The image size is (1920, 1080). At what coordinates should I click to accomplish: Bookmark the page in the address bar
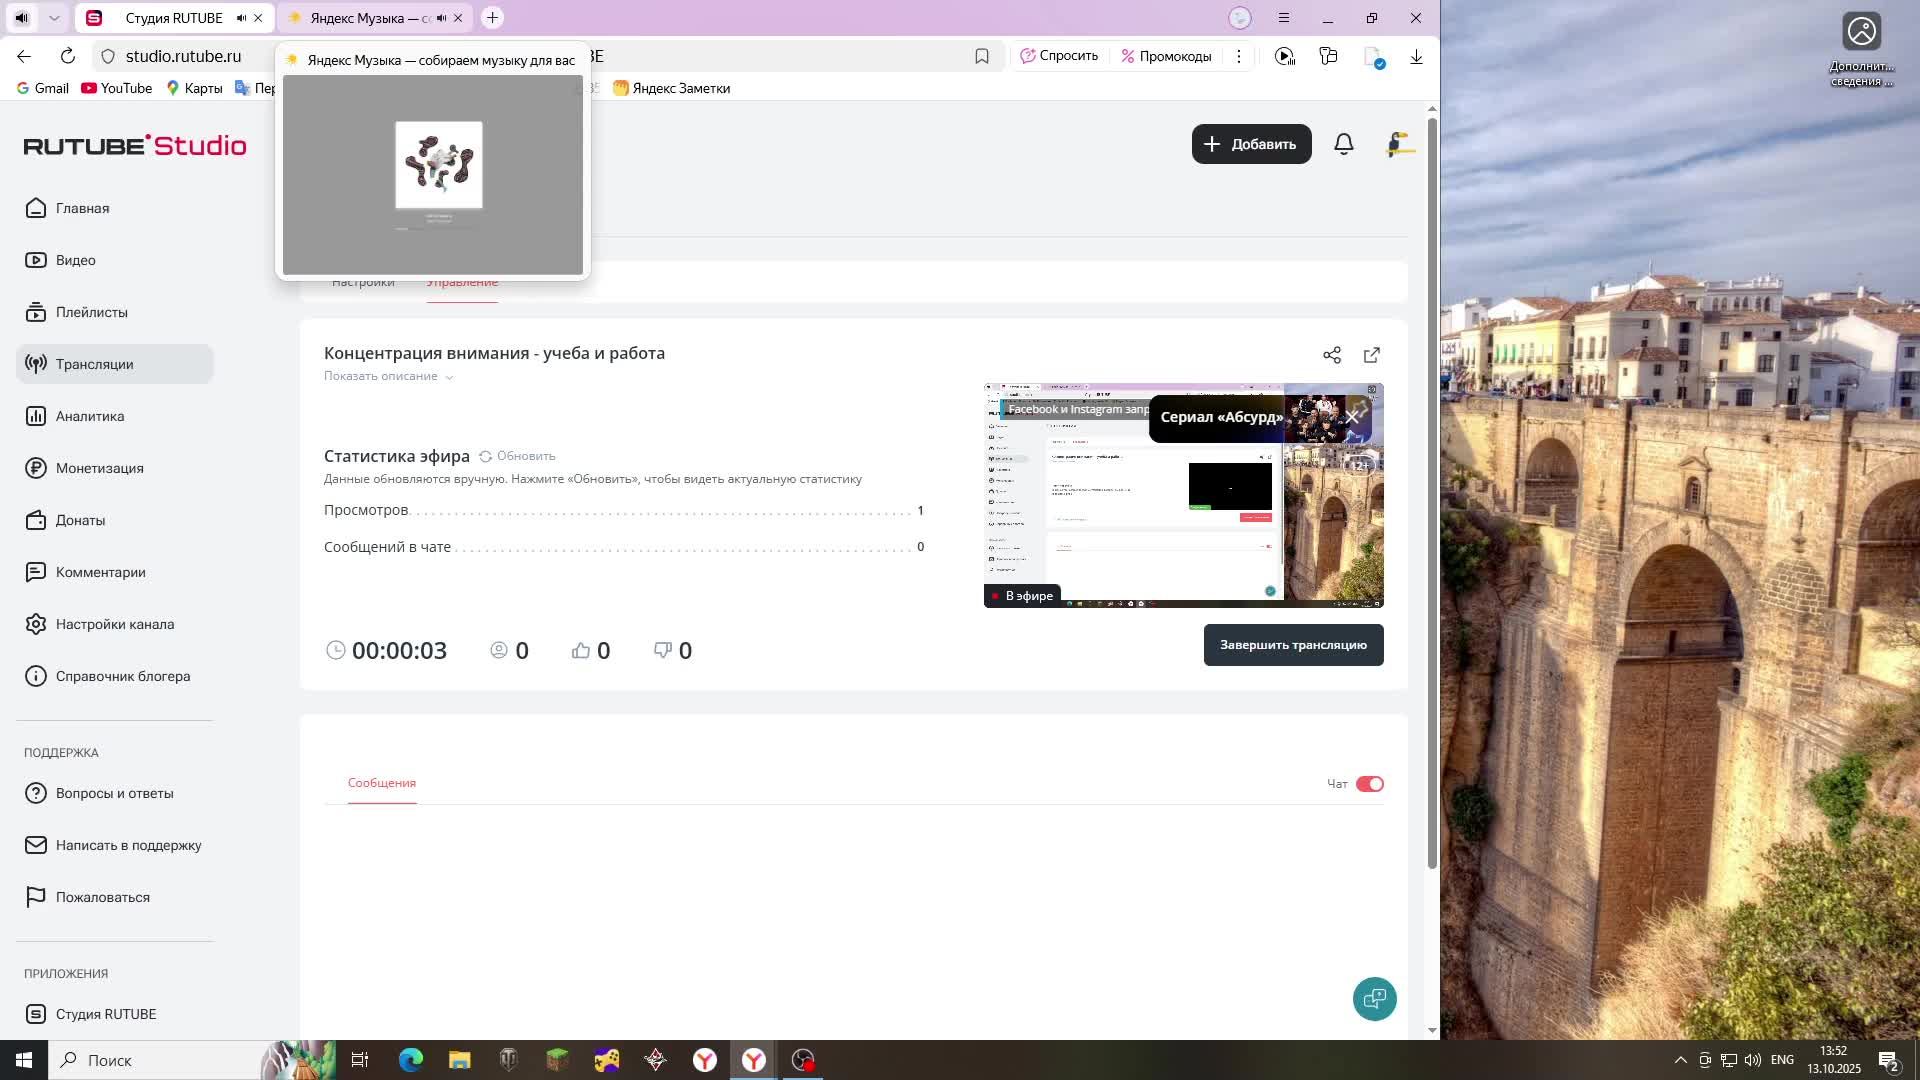[x=981, y=56]
